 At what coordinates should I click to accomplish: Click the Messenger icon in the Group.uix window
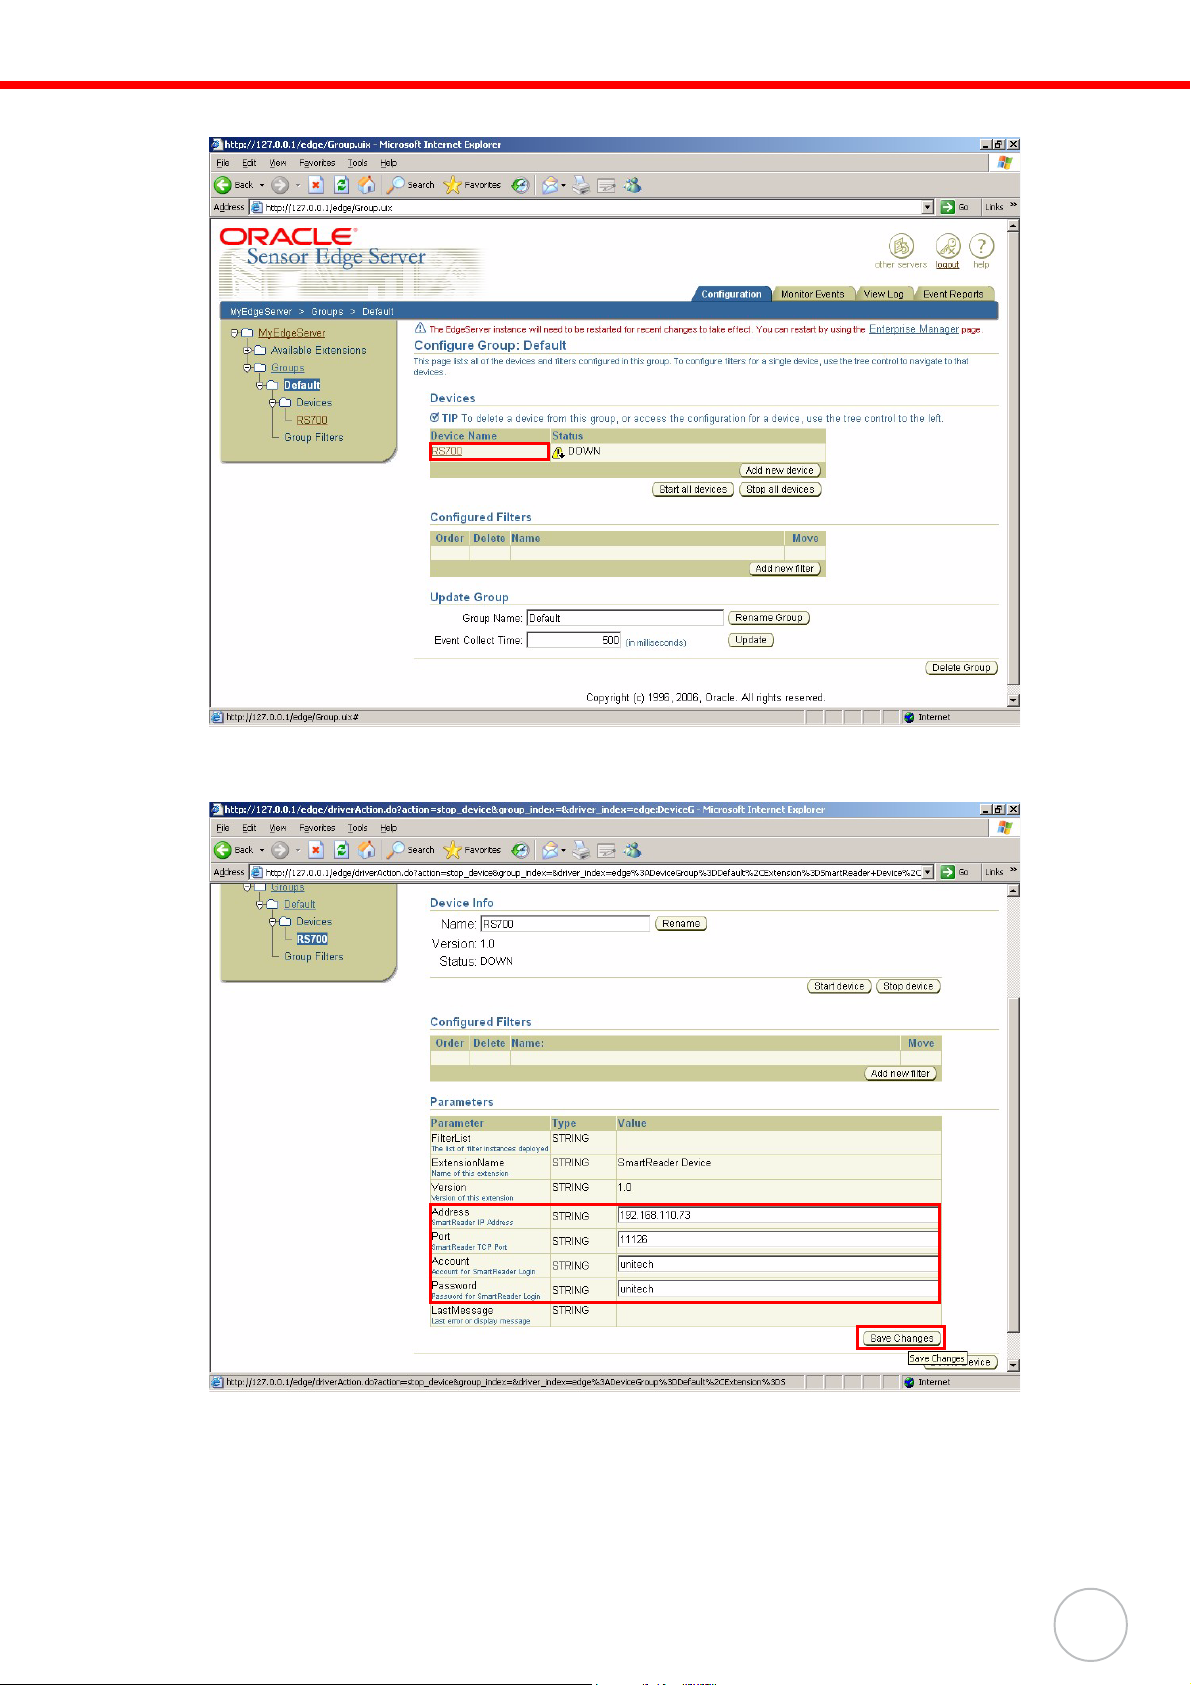click(x=633, y=185)
